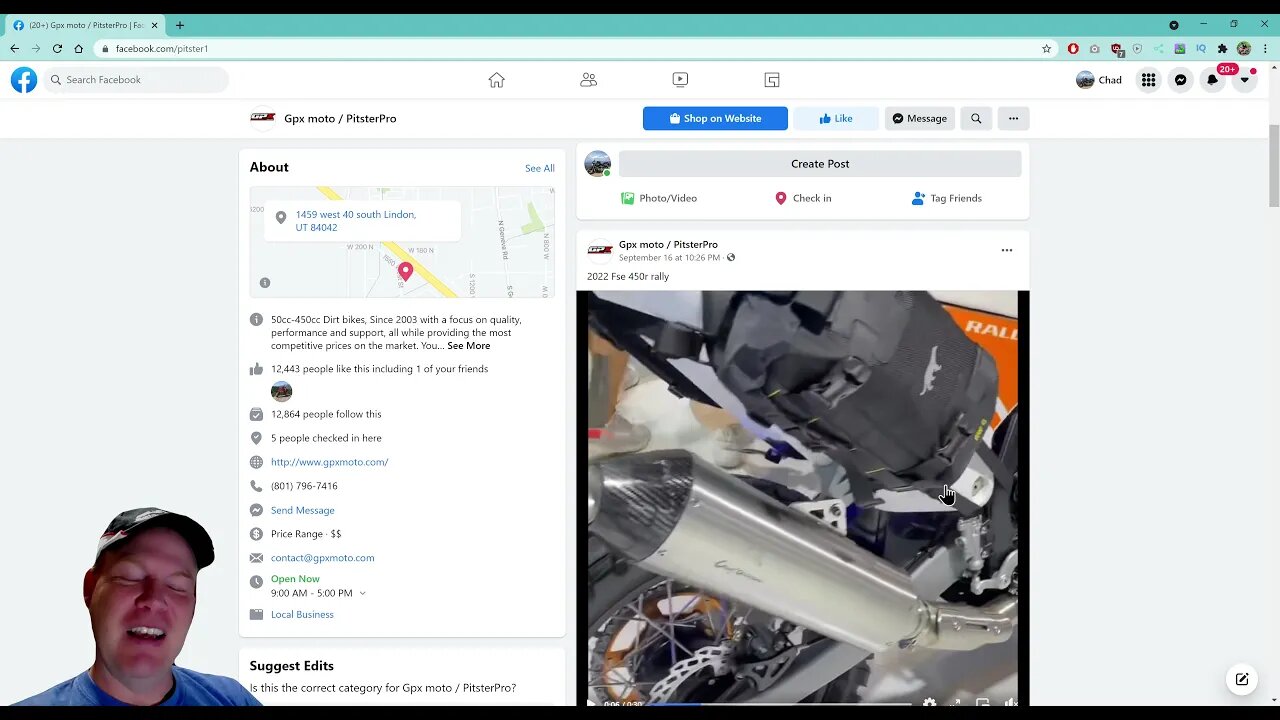Click the Send Message link
The image size is (1280, 720).
[302, 510]
